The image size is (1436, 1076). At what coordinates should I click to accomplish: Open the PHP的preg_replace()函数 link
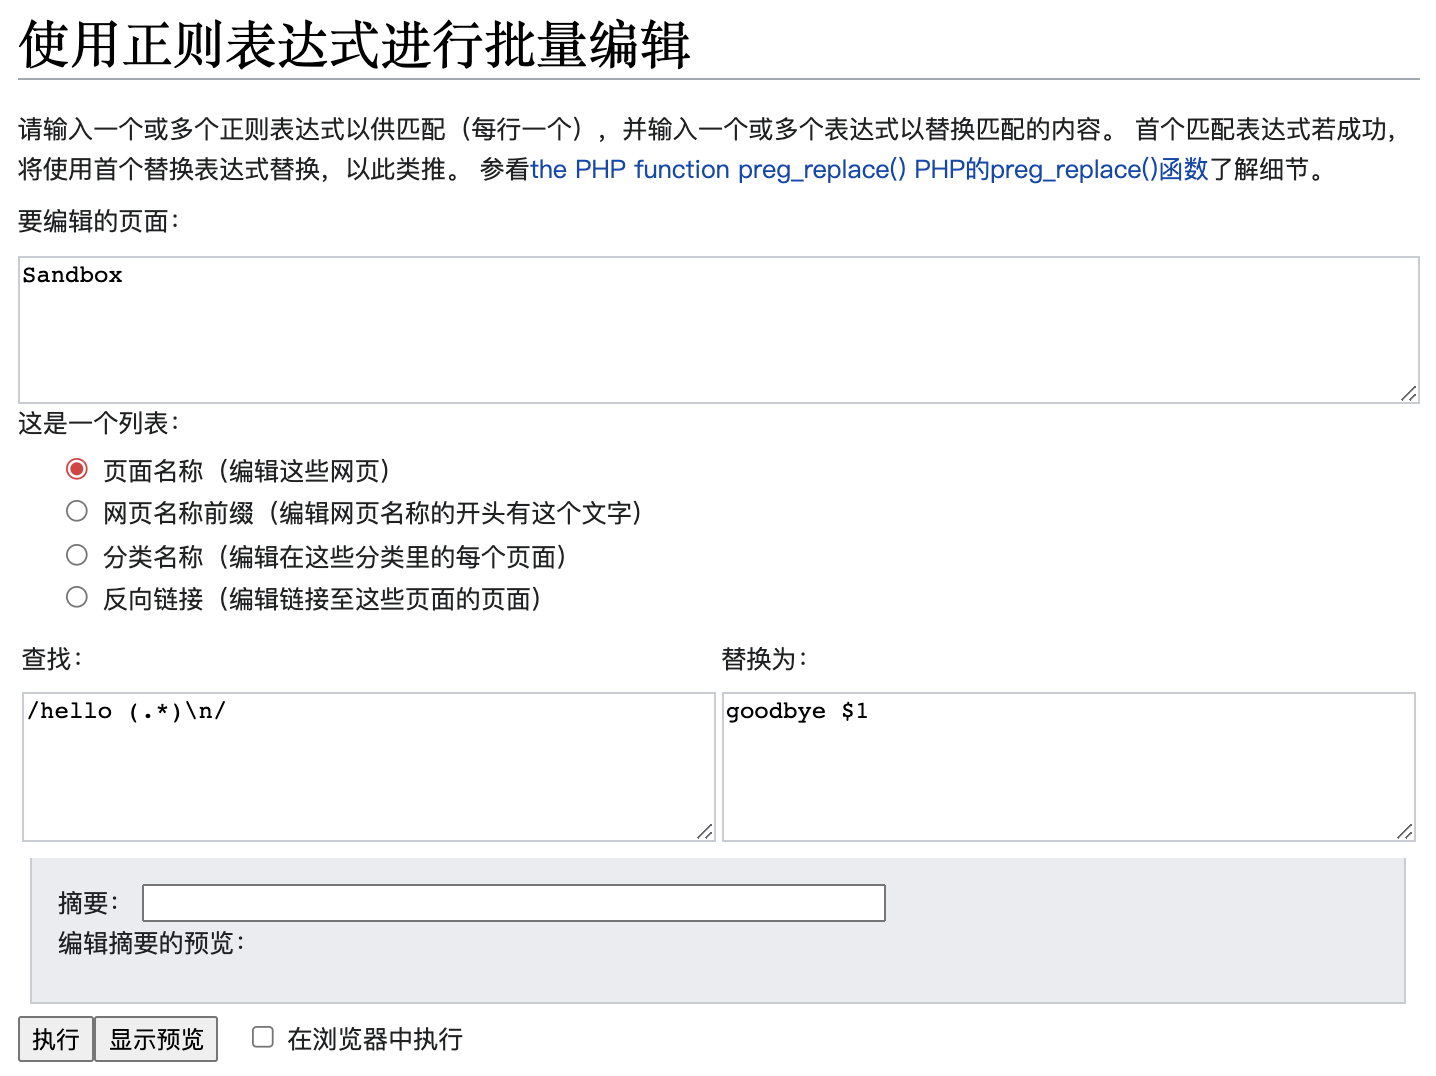pos(1061,169)
